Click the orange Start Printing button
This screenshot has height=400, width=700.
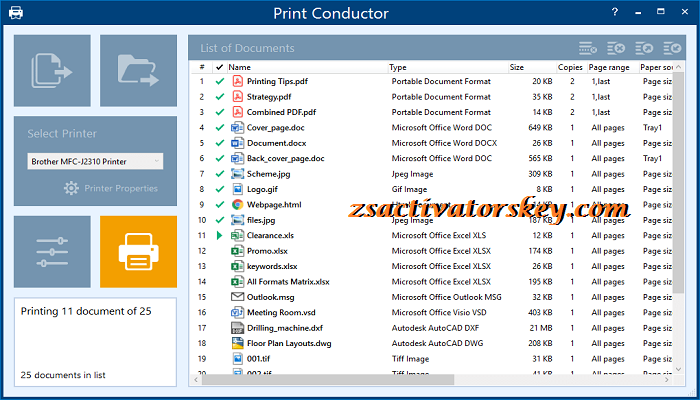point(138,252)
